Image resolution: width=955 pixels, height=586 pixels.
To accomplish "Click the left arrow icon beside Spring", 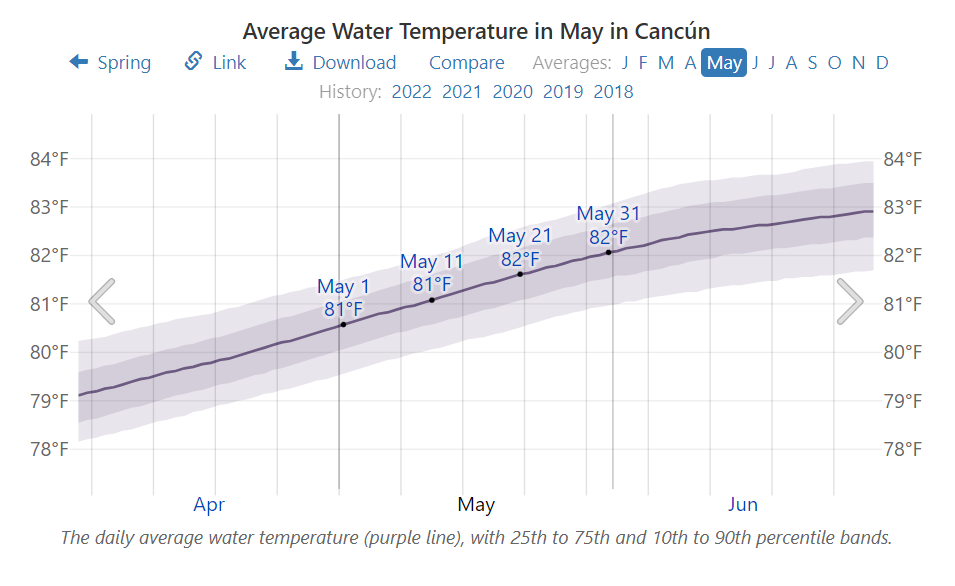I will [79, 62].
